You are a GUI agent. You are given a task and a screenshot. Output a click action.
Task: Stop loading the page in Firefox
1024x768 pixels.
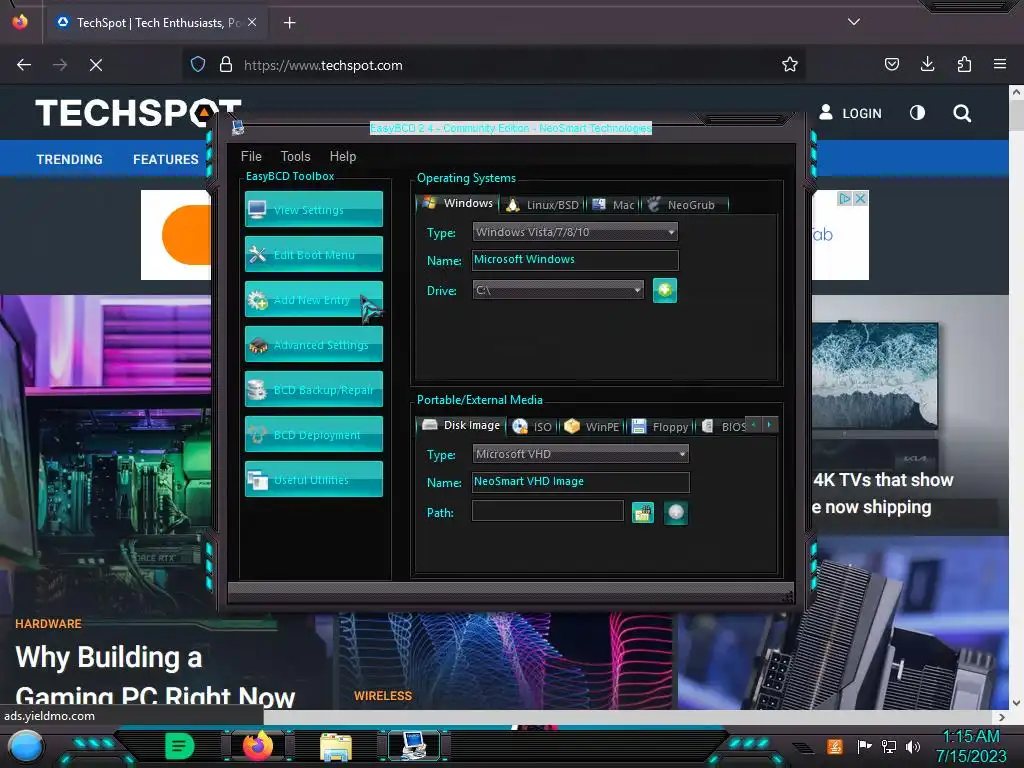click(95, 65)
